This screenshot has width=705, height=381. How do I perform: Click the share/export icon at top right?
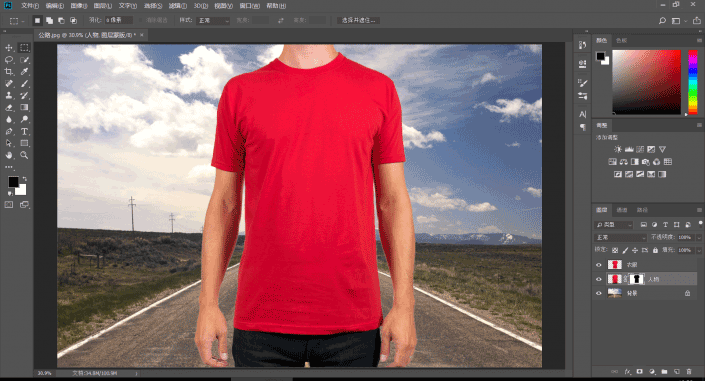point(696,21)
